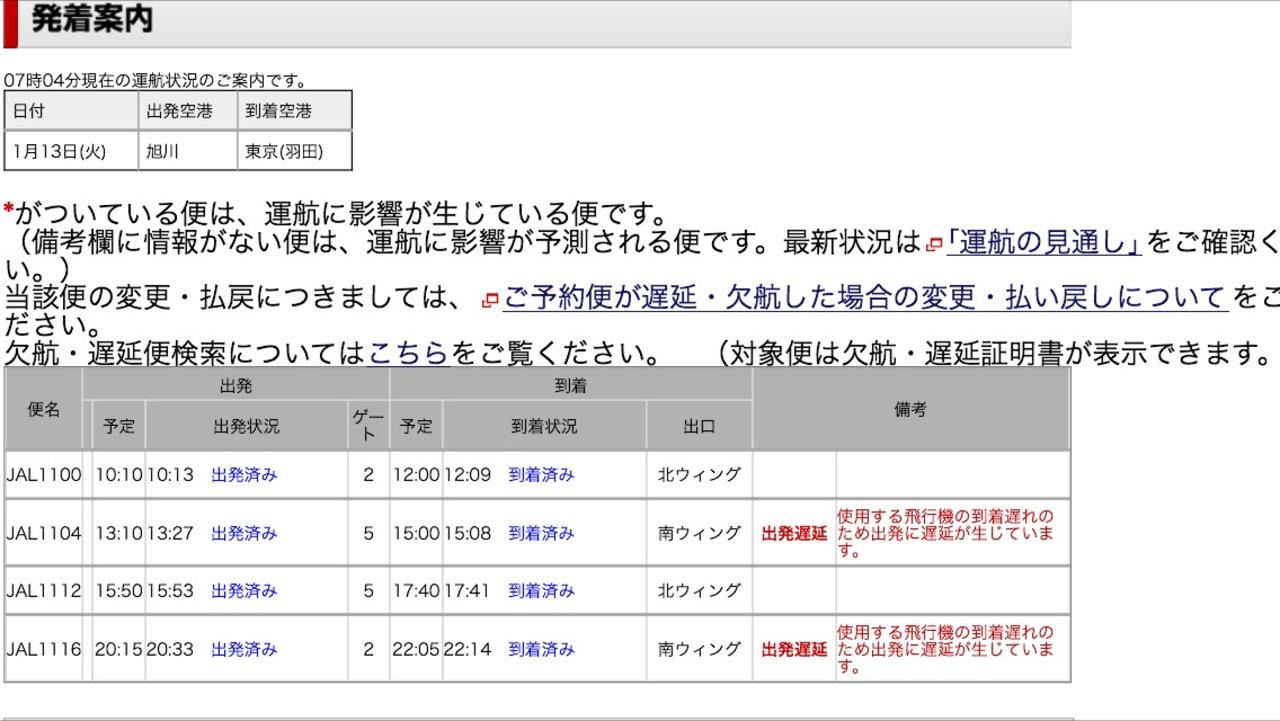The image size is (1280, 721).
Task: Click 出発済み status for JAL1100
Action: [x=244, y=475]
